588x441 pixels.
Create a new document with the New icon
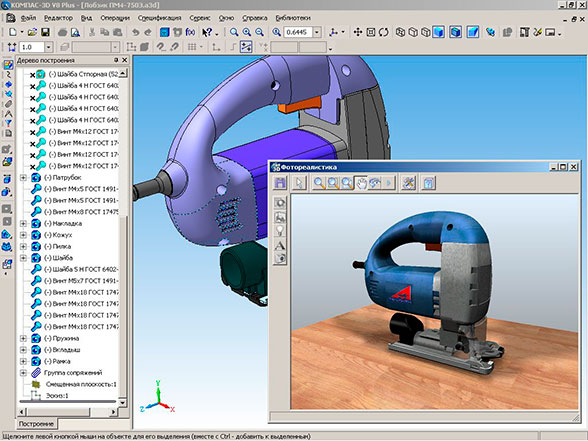(x=12, y=32)
